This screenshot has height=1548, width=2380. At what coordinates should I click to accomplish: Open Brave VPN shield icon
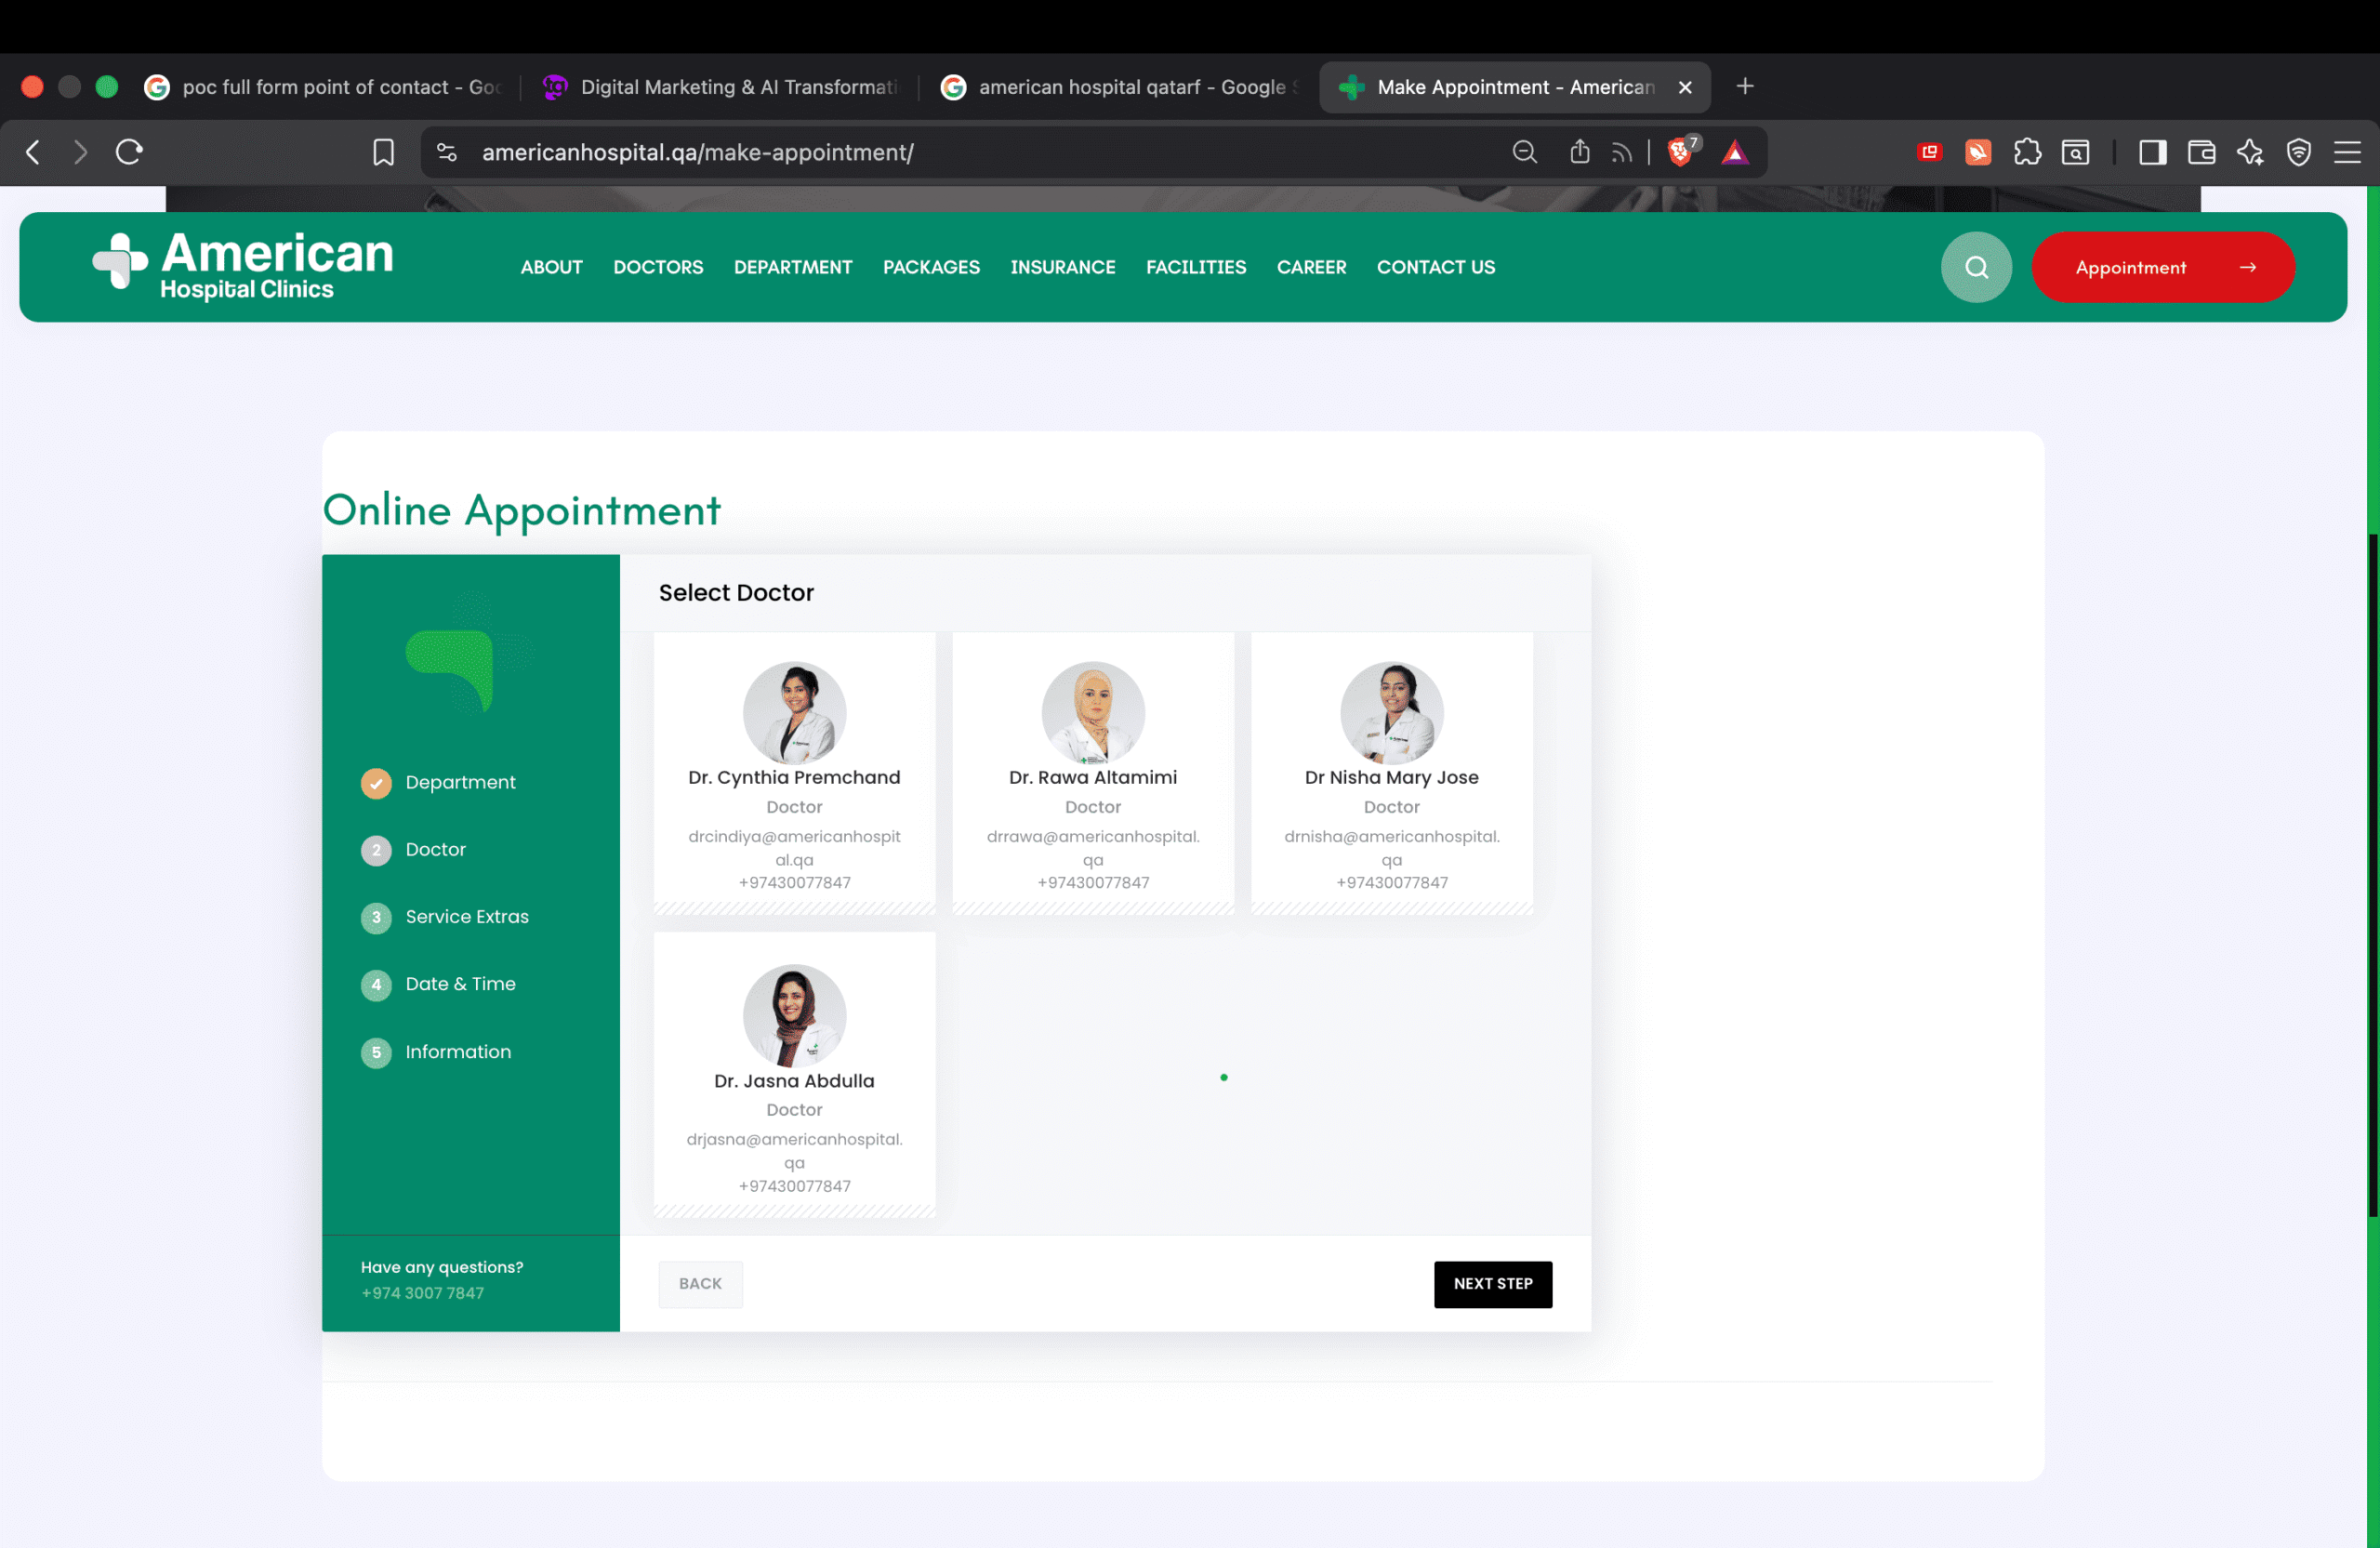point(2299,152)
